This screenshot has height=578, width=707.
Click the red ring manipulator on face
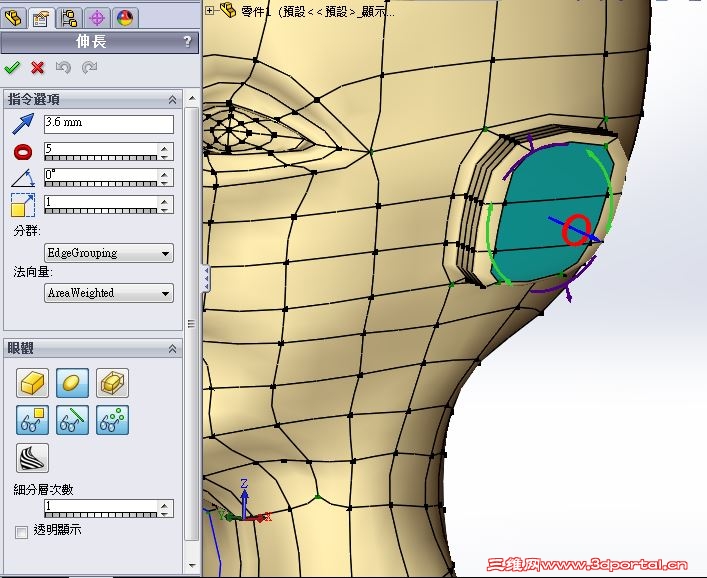click(x=576, y=230)
